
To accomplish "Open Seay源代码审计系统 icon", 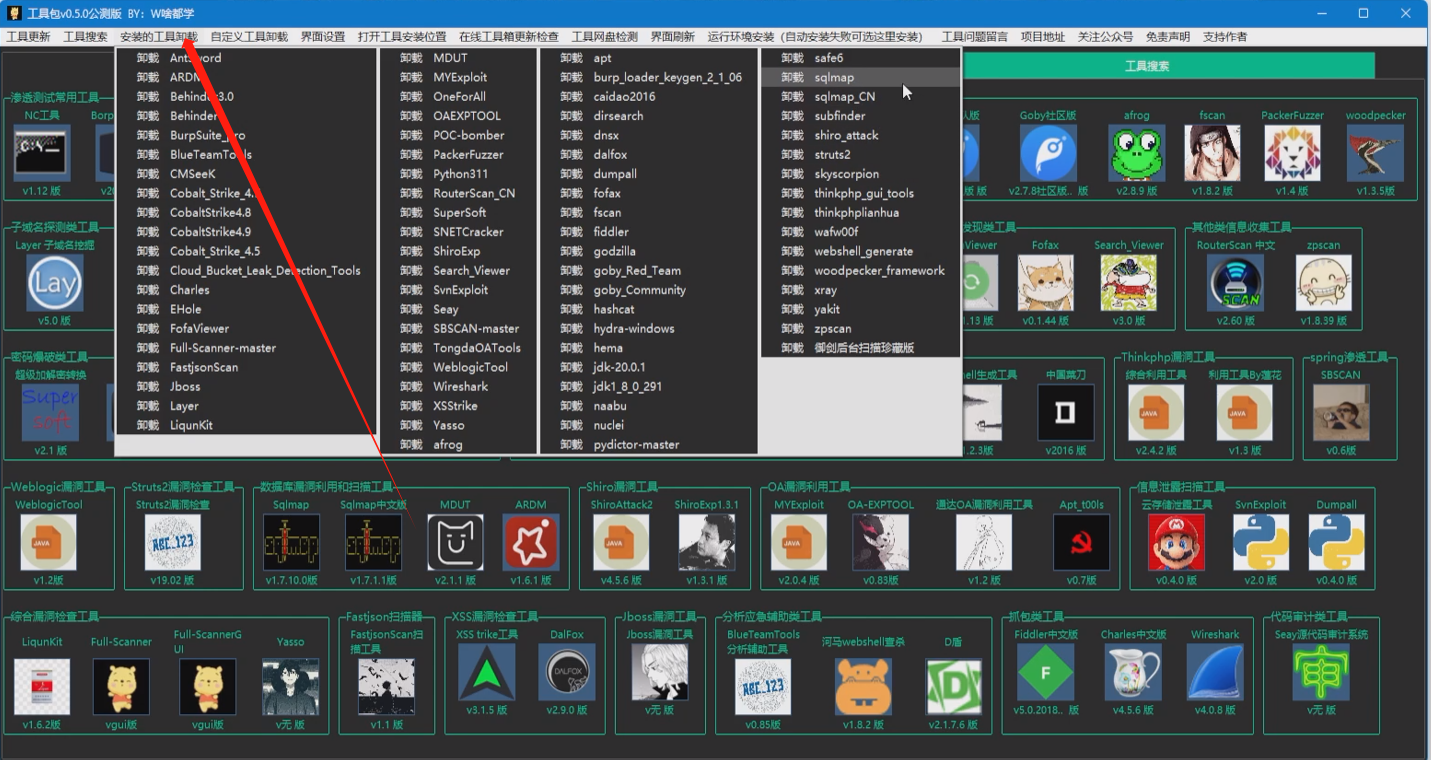I will tap(1321, 672).
